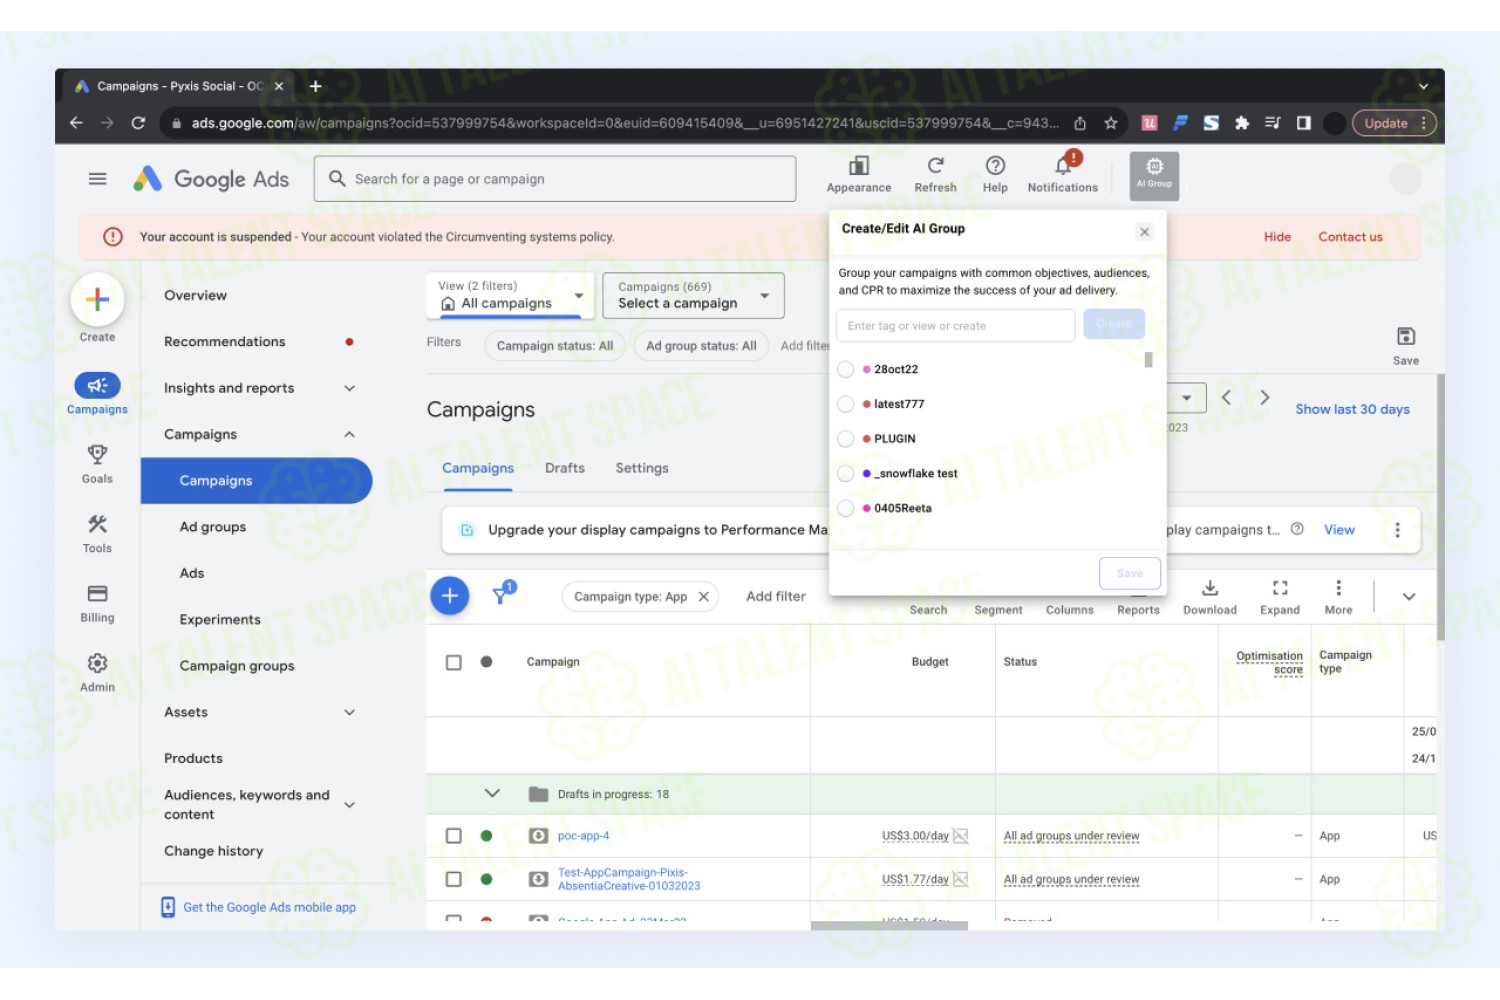Open the filter funnel icon
Viewport: 1500px width, 1000px height.
coord(503,594)
